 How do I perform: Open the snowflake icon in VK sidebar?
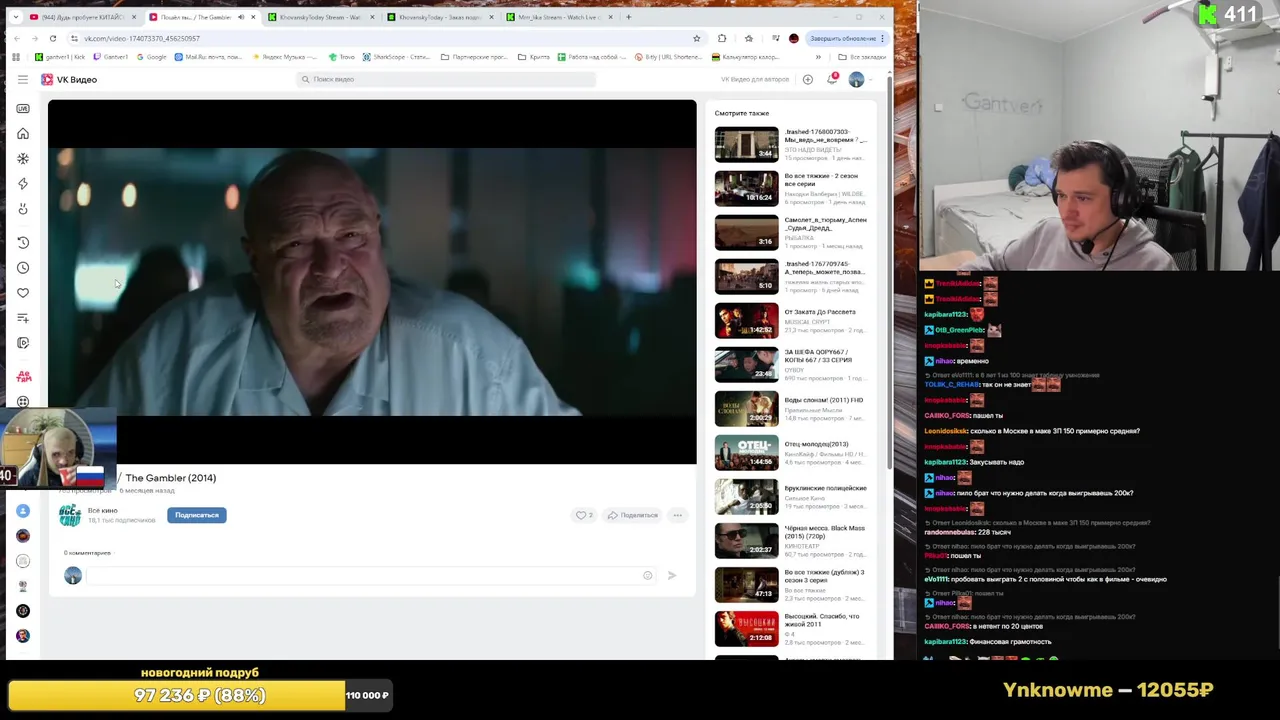click(x=23, y=159)
